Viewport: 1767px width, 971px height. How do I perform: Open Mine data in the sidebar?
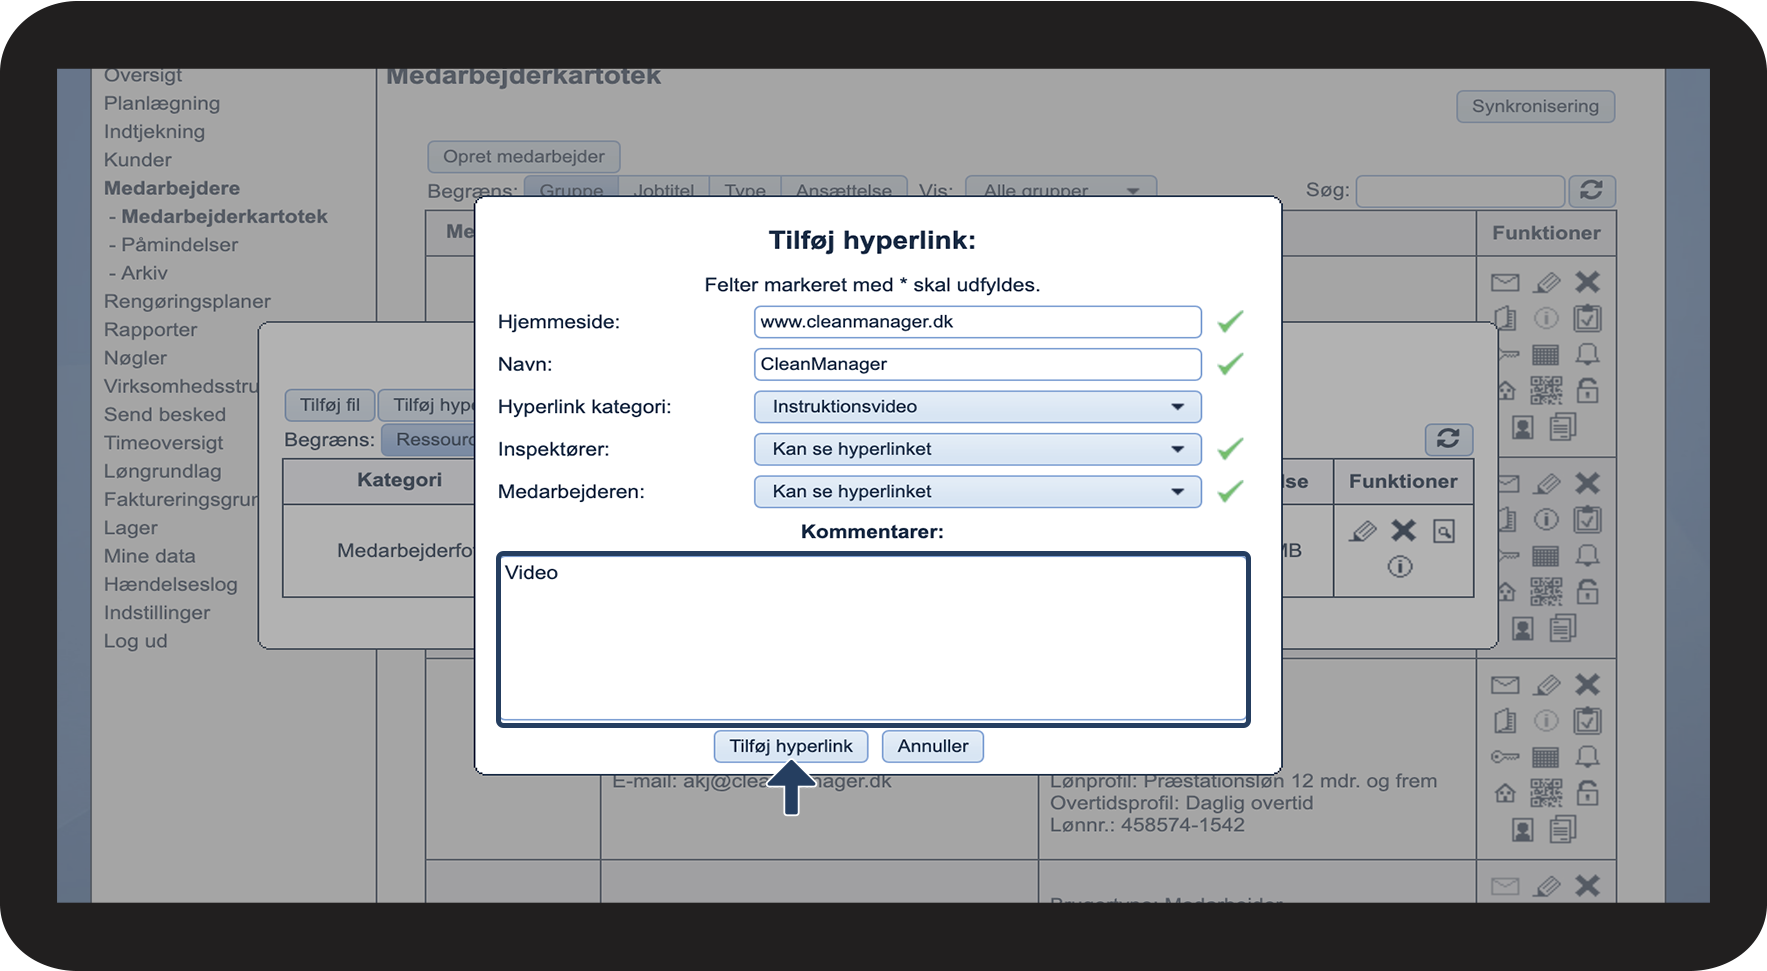(150, 556)
